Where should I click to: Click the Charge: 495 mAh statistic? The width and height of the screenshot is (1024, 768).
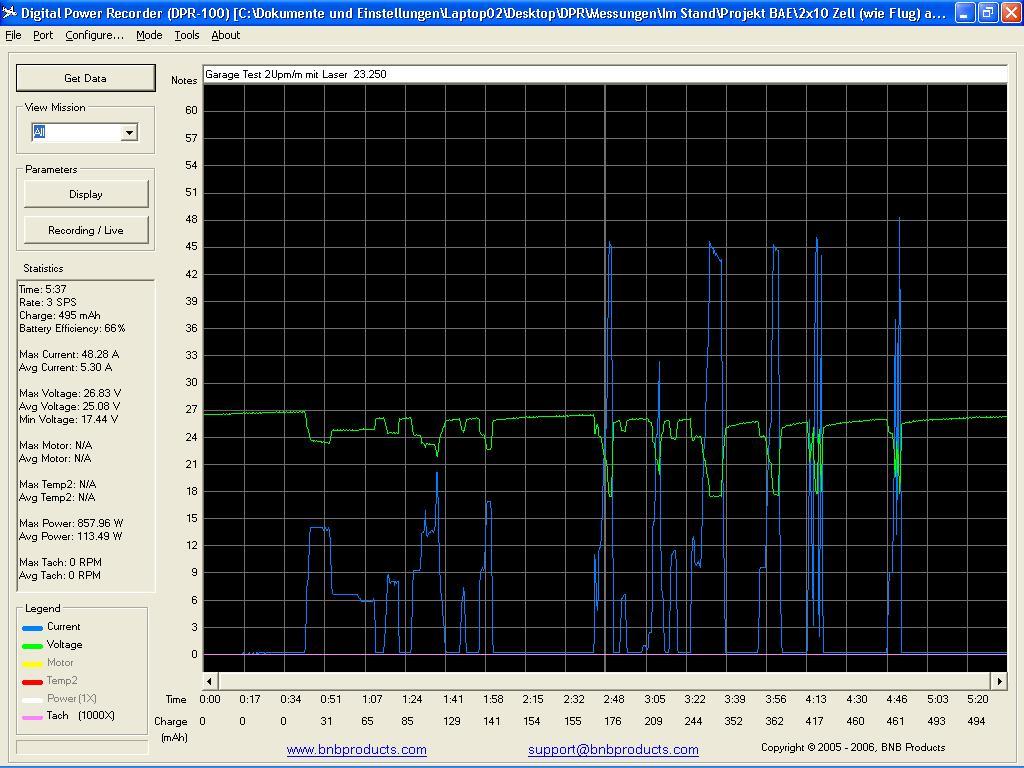click(59, 315)
